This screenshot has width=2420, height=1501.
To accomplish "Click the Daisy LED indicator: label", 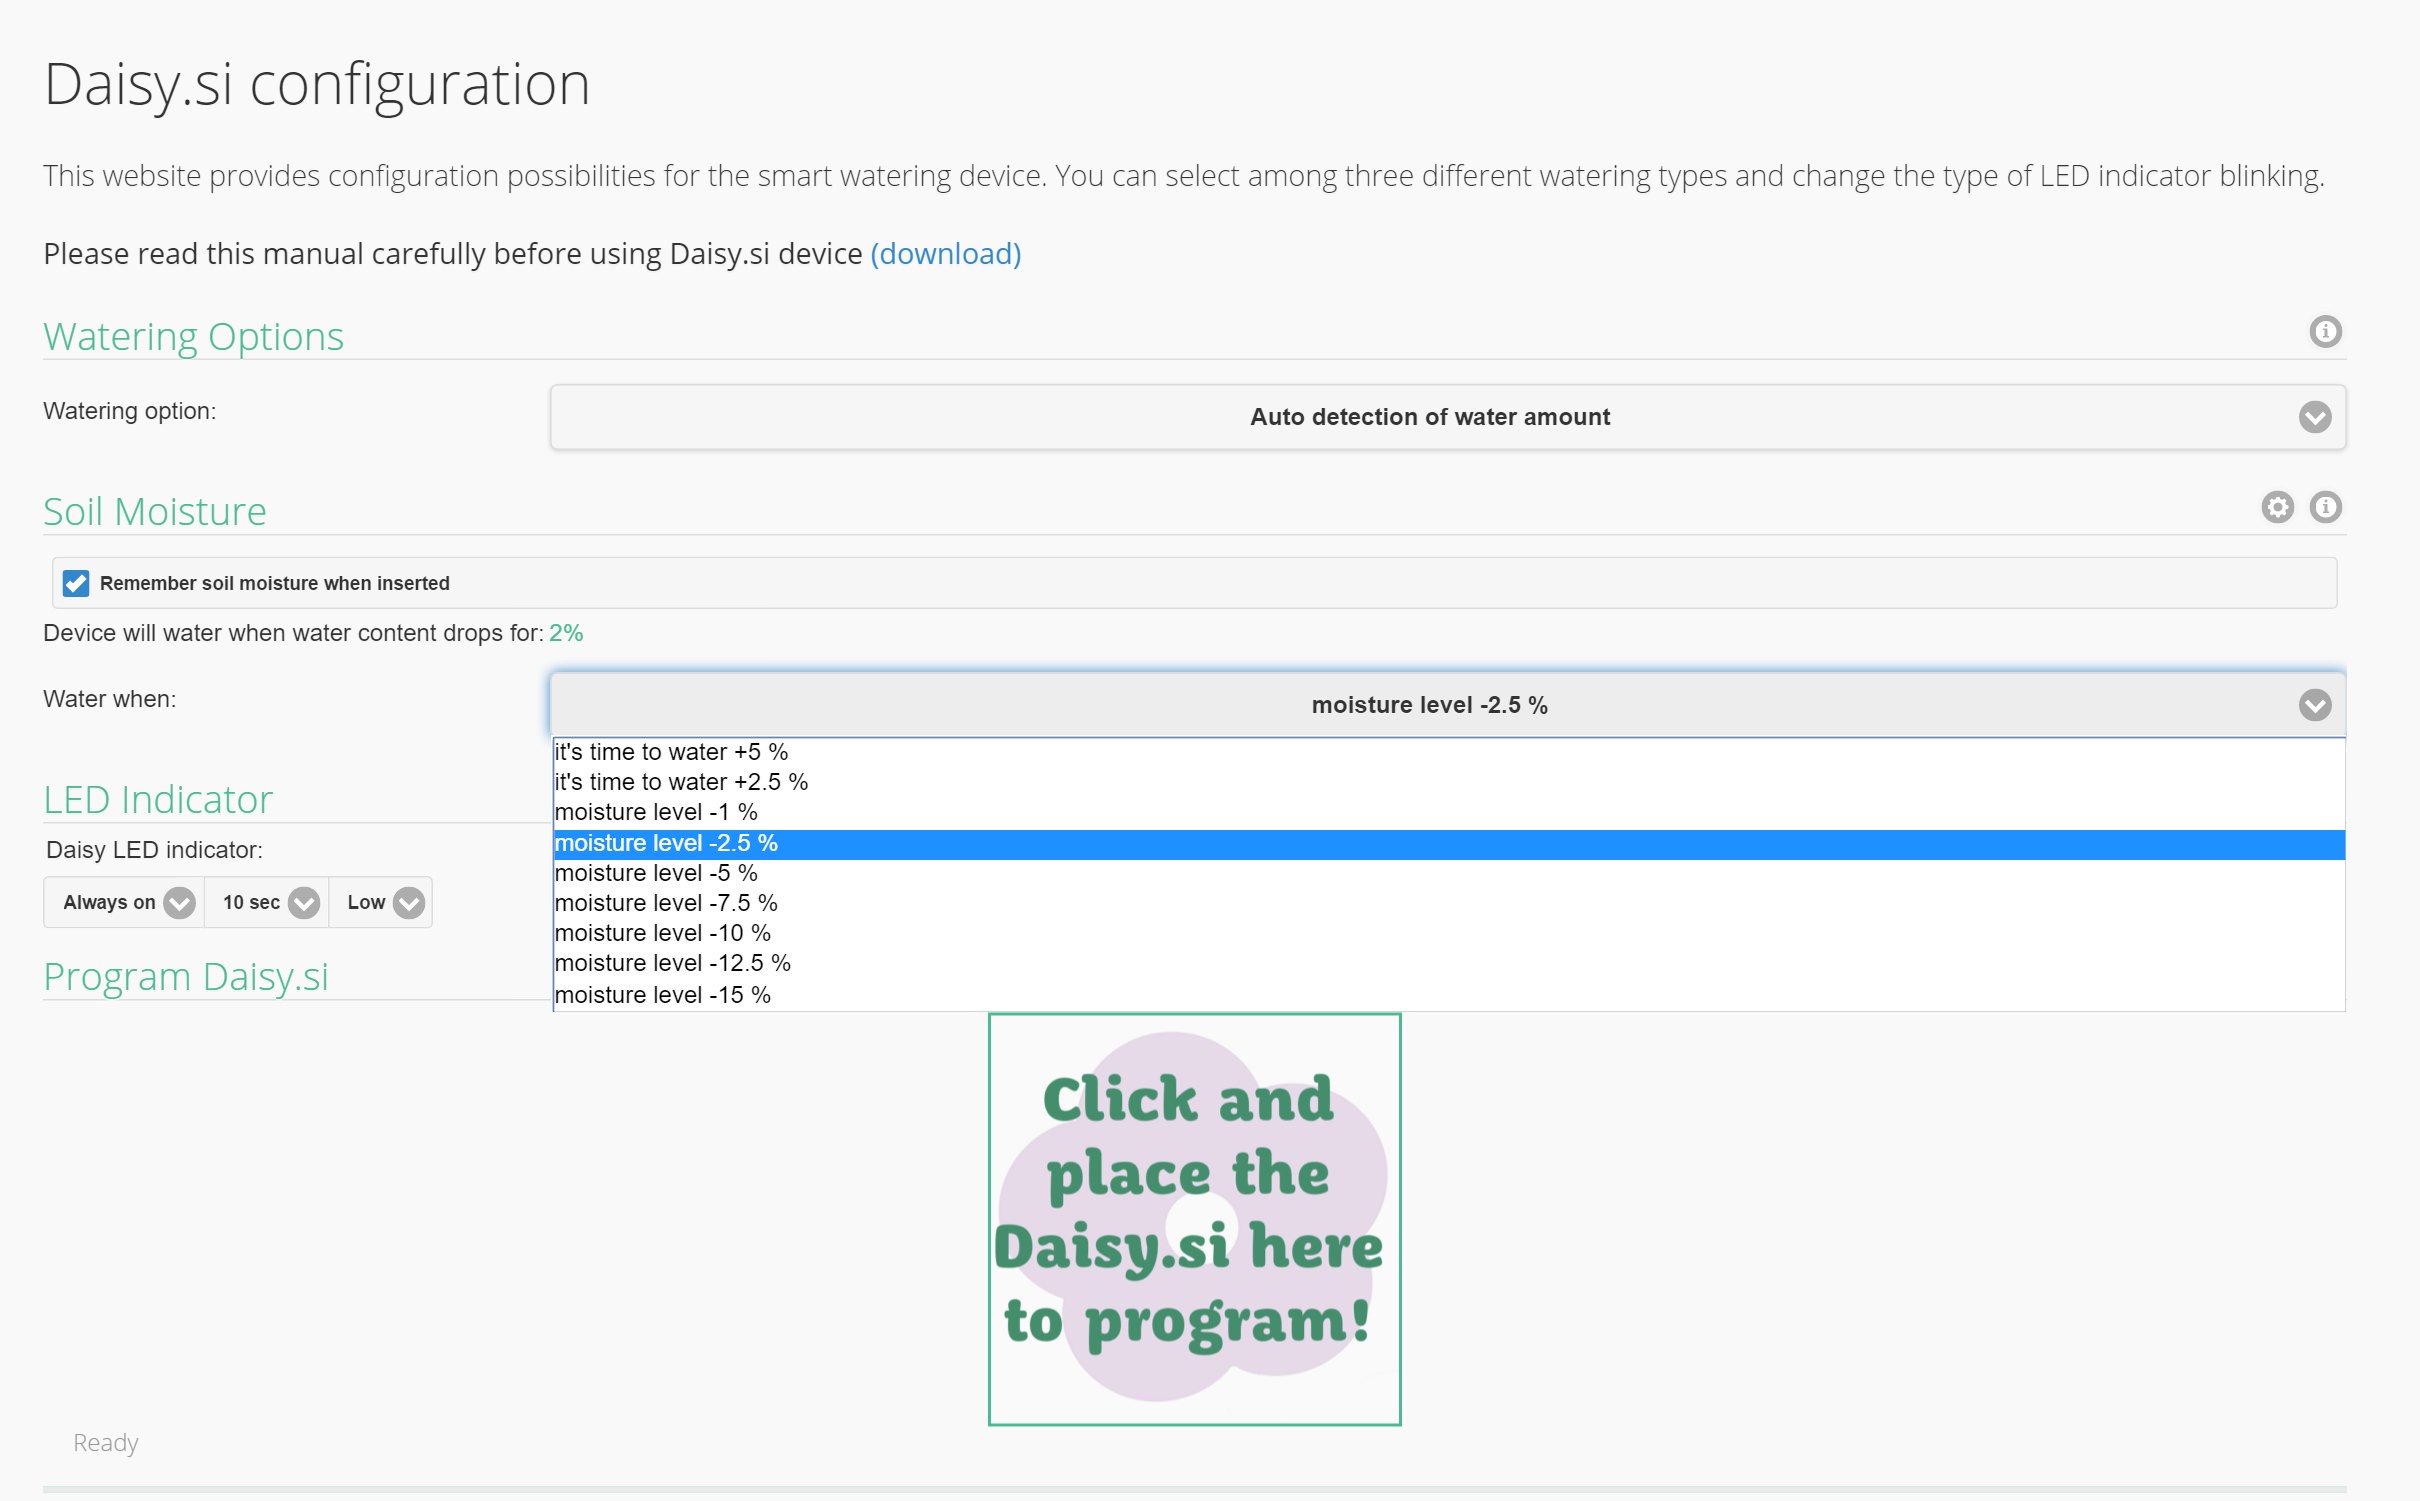I will point(154,850).
